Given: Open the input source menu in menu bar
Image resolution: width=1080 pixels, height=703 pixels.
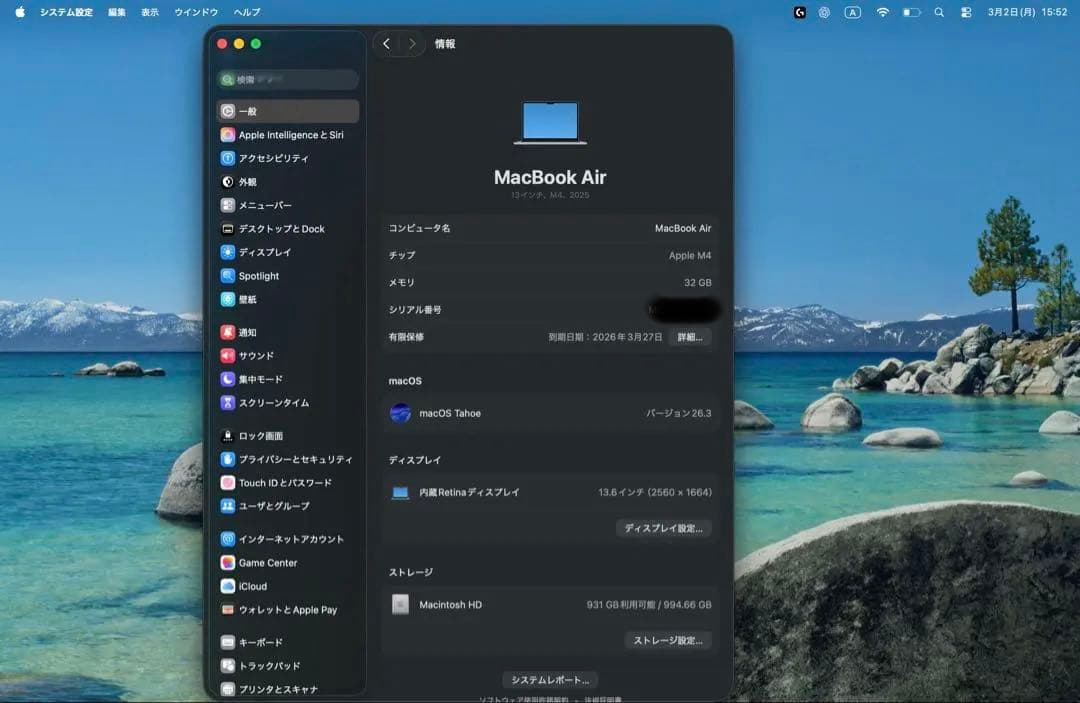Looking at the screenshot, I should click(x=852, y=12).
